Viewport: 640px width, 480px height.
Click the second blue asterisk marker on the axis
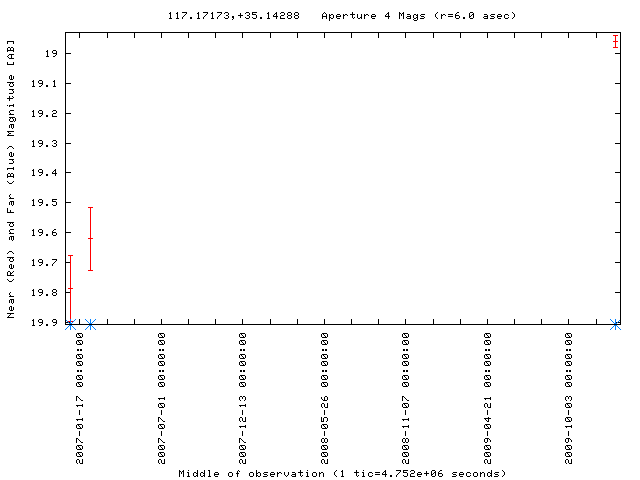[91, 325]
